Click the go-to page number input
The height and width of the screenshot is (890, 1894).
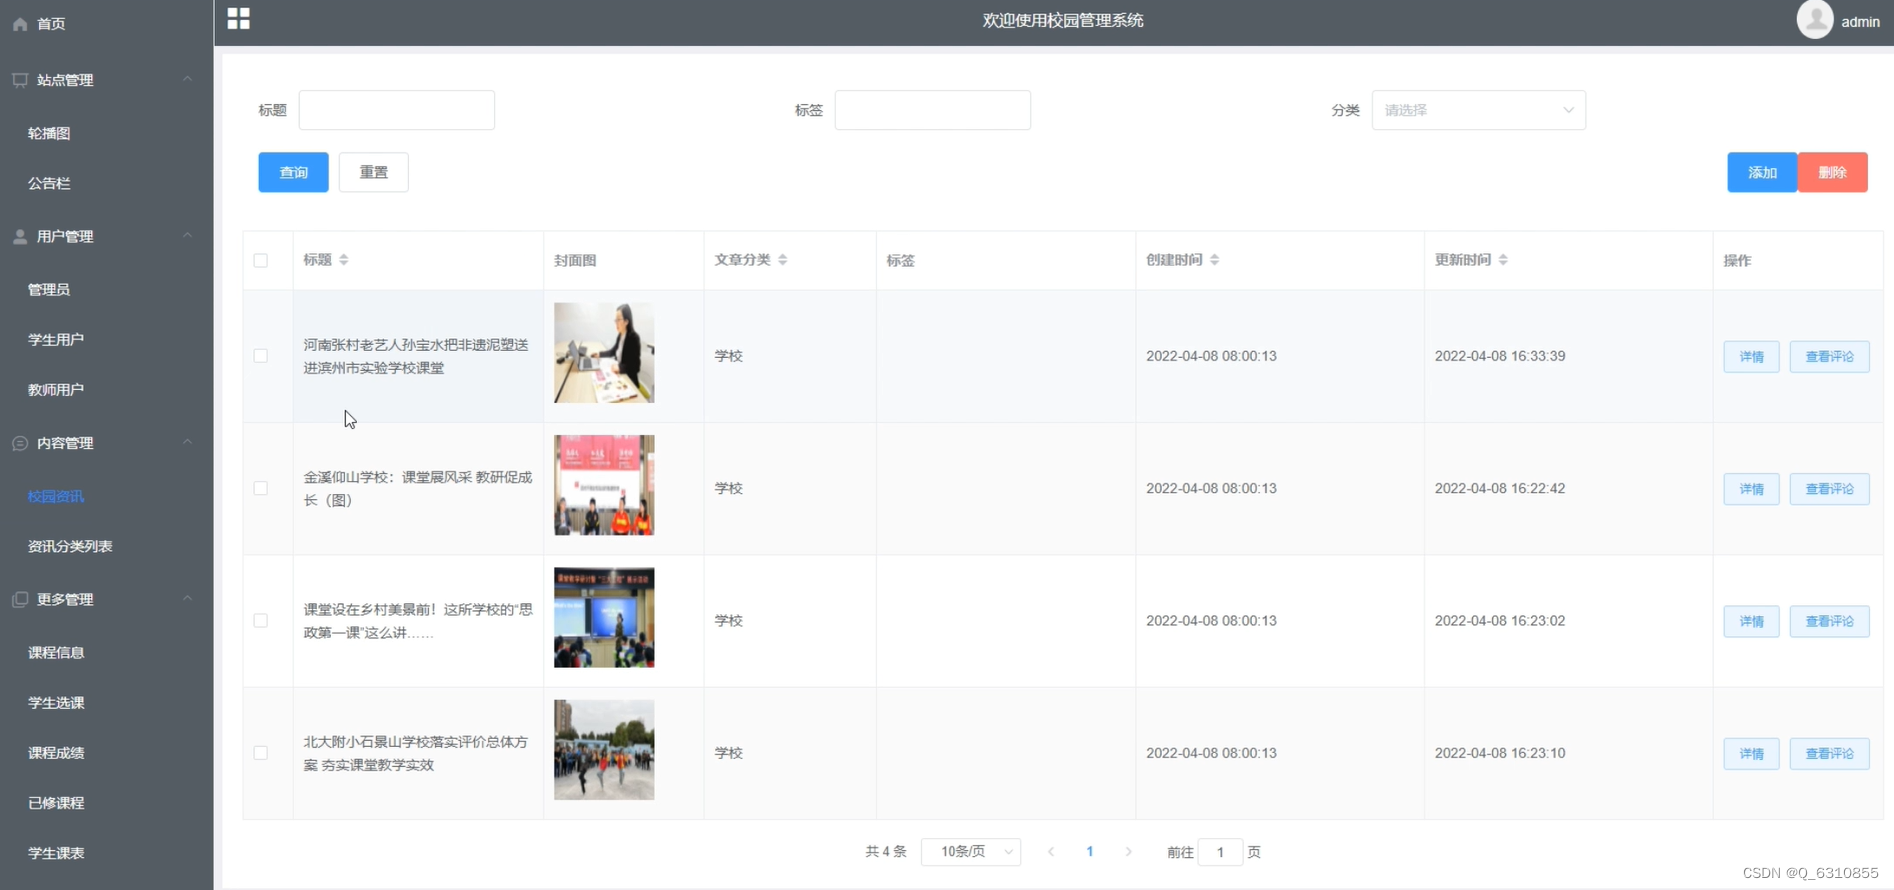tap(1220, 852)
